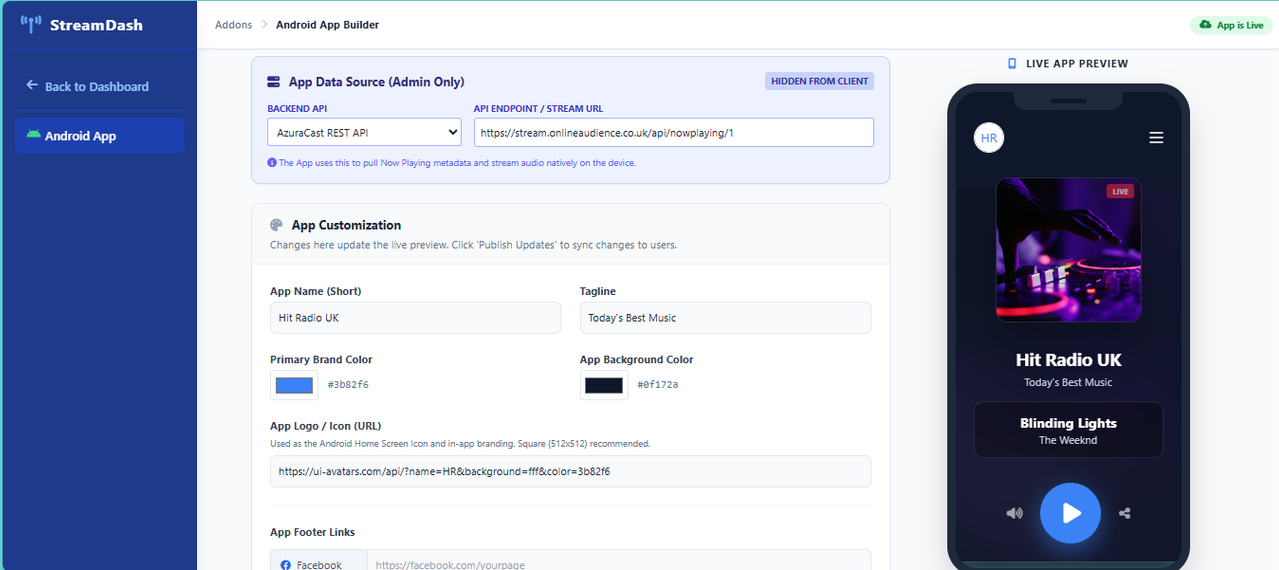Image resolution: width=1279 pixels, height=570 pixels.
Task: Click the HR avatar in phone preview
Action: point(989,138)
